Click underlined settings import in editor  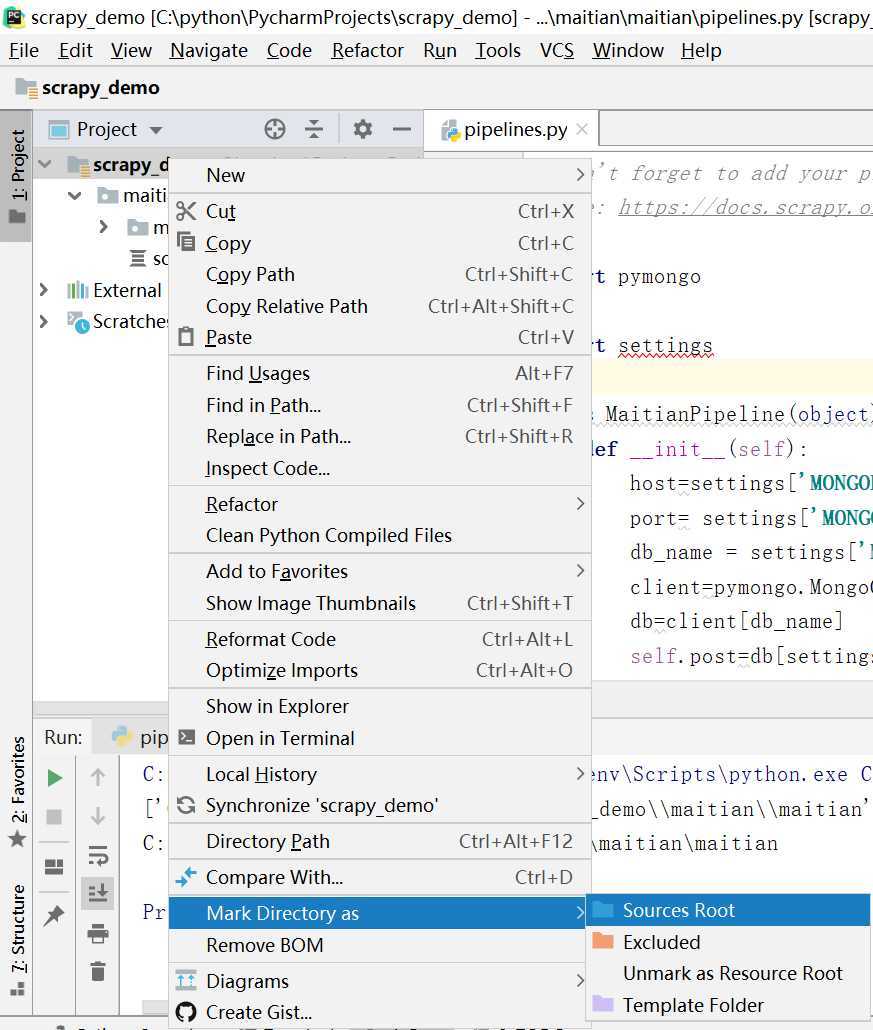pyautogui.click(x=665, y=346)
